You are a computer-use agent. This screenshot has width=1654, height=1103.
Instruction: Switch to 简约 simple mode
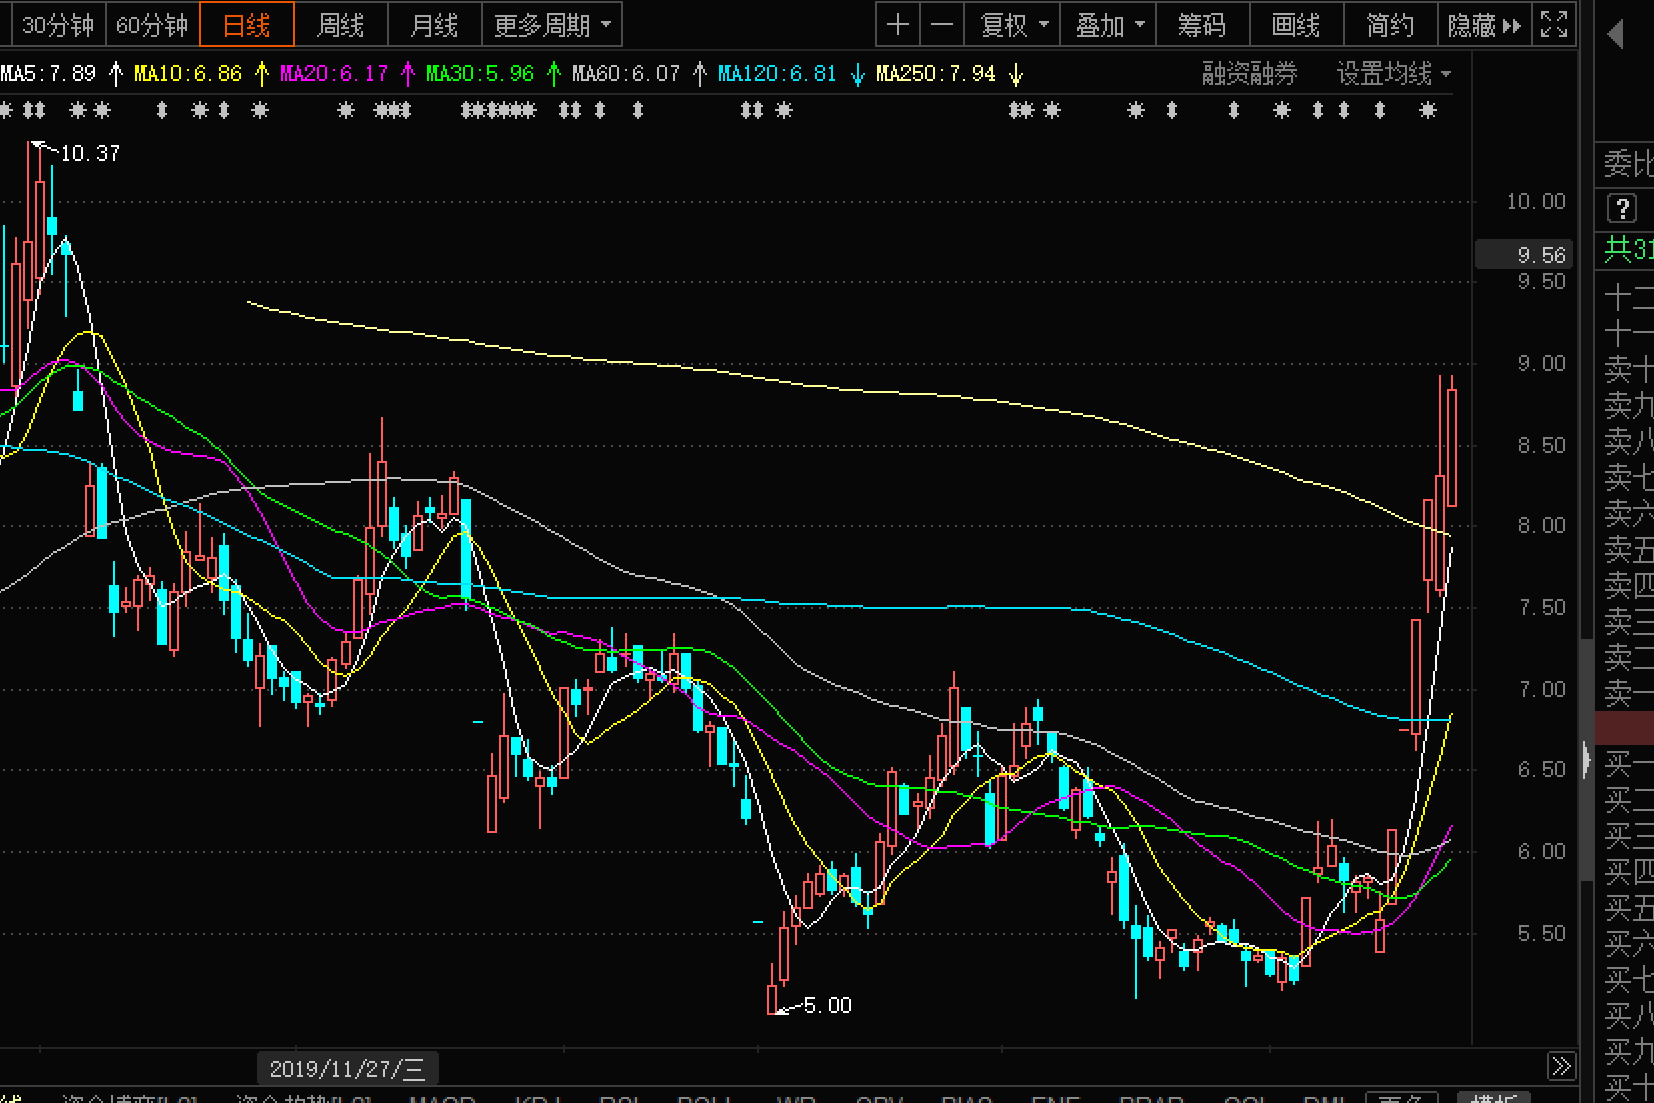1390,25
